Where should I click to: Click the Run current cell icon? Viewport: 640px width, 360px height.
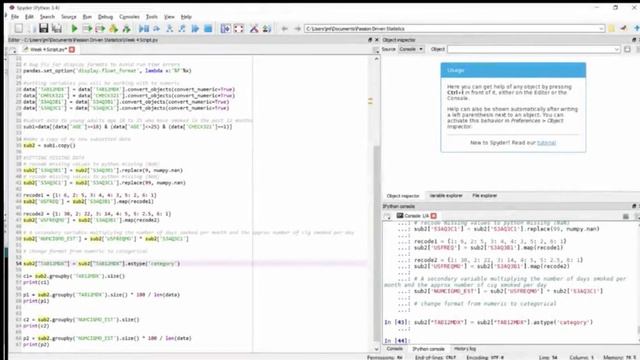(x=87, y=29)
